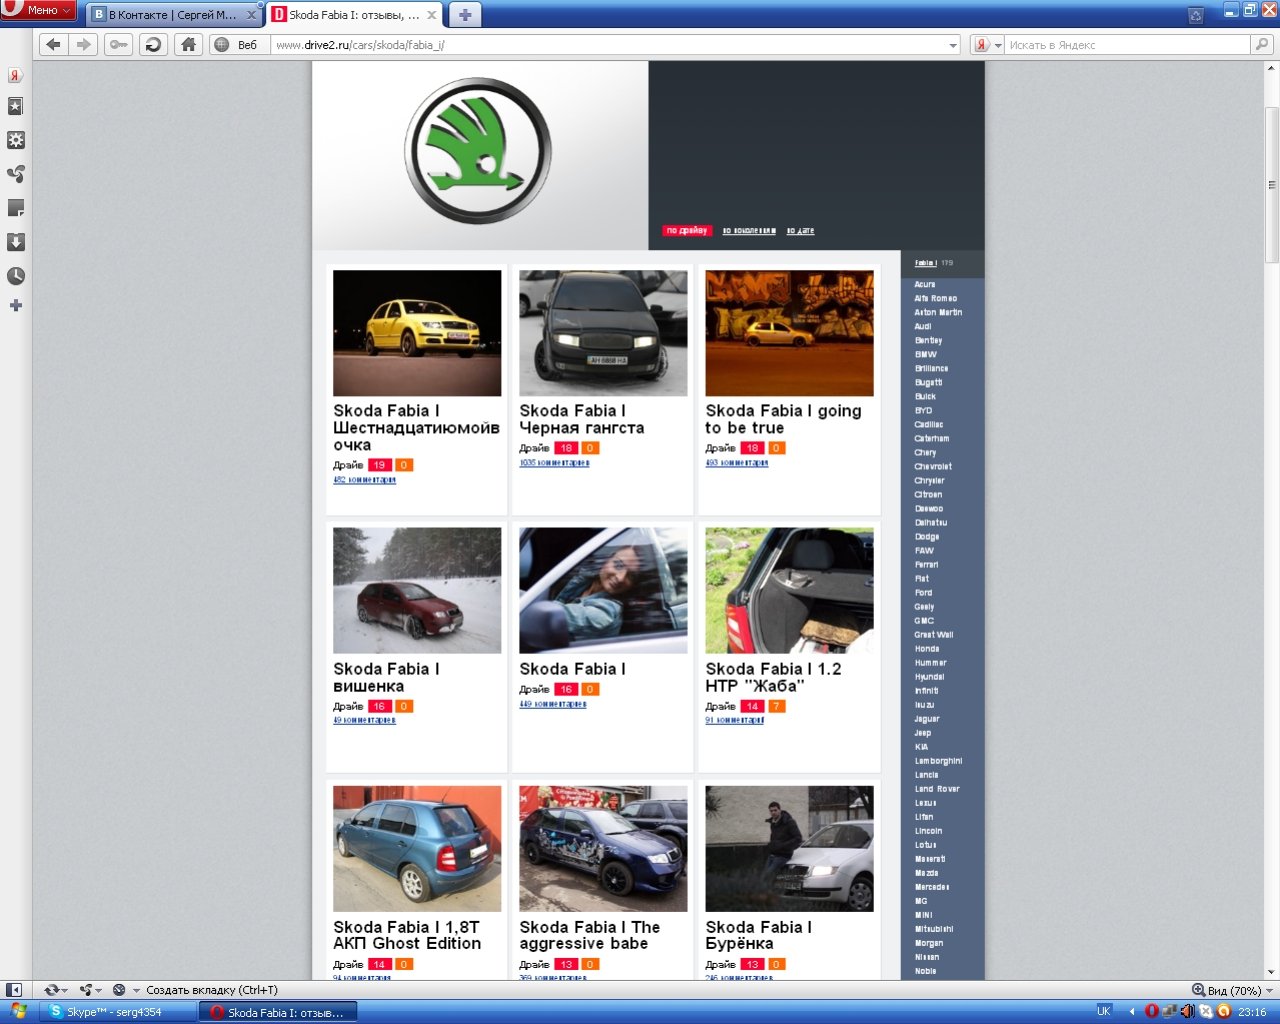Click the page vertical scrollbar thumb
Screen dimensions: 1280x1024
[x=1272, y=185]
